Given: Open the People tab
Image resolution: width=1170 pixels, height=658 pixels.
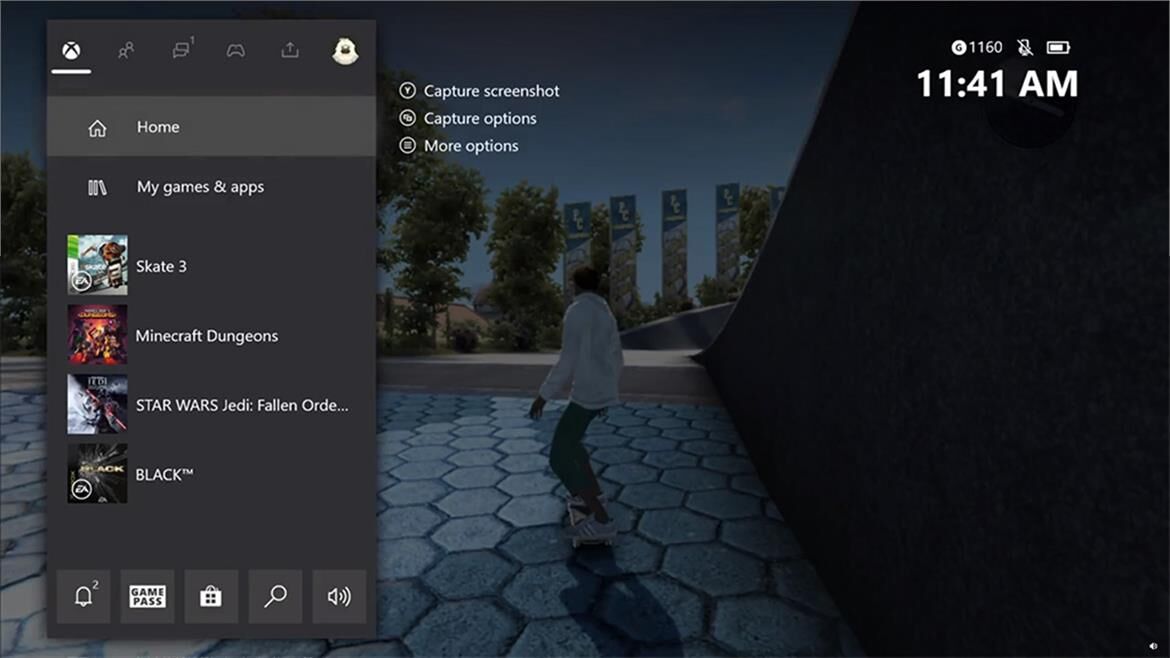Looking at the screenshot, I should 126,51.
